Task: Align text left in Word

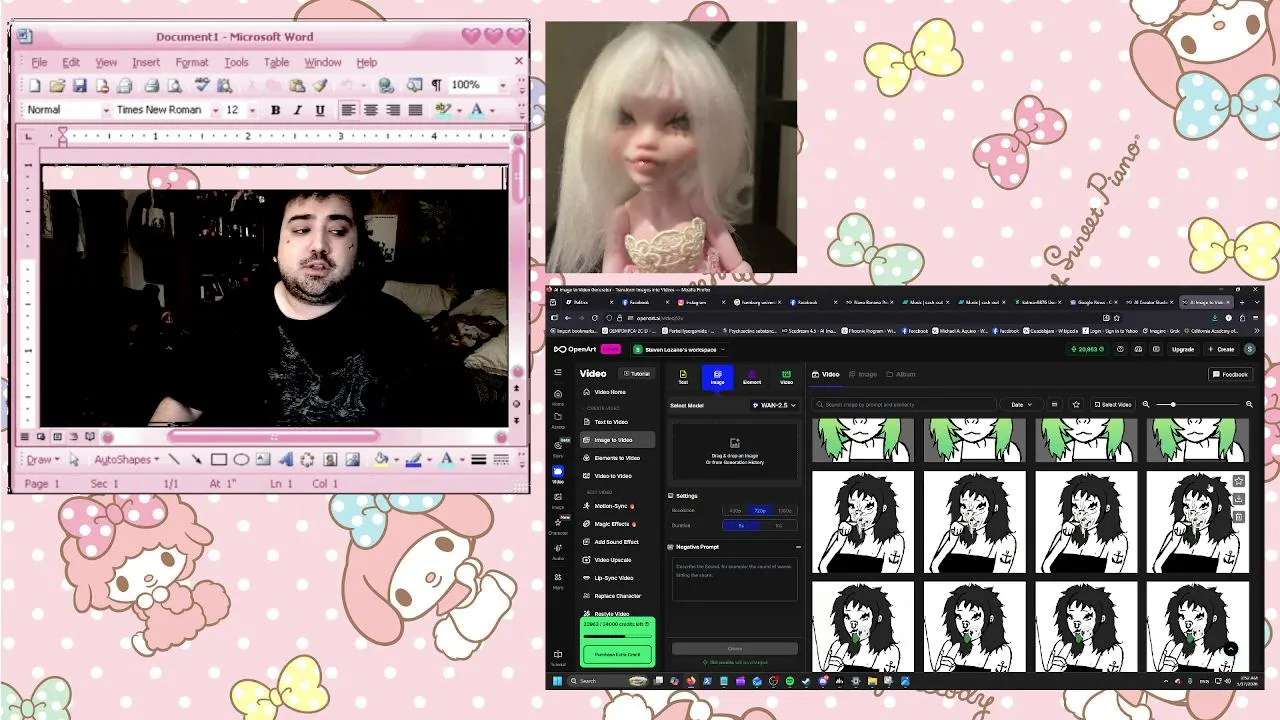Action: click(348, 110)
